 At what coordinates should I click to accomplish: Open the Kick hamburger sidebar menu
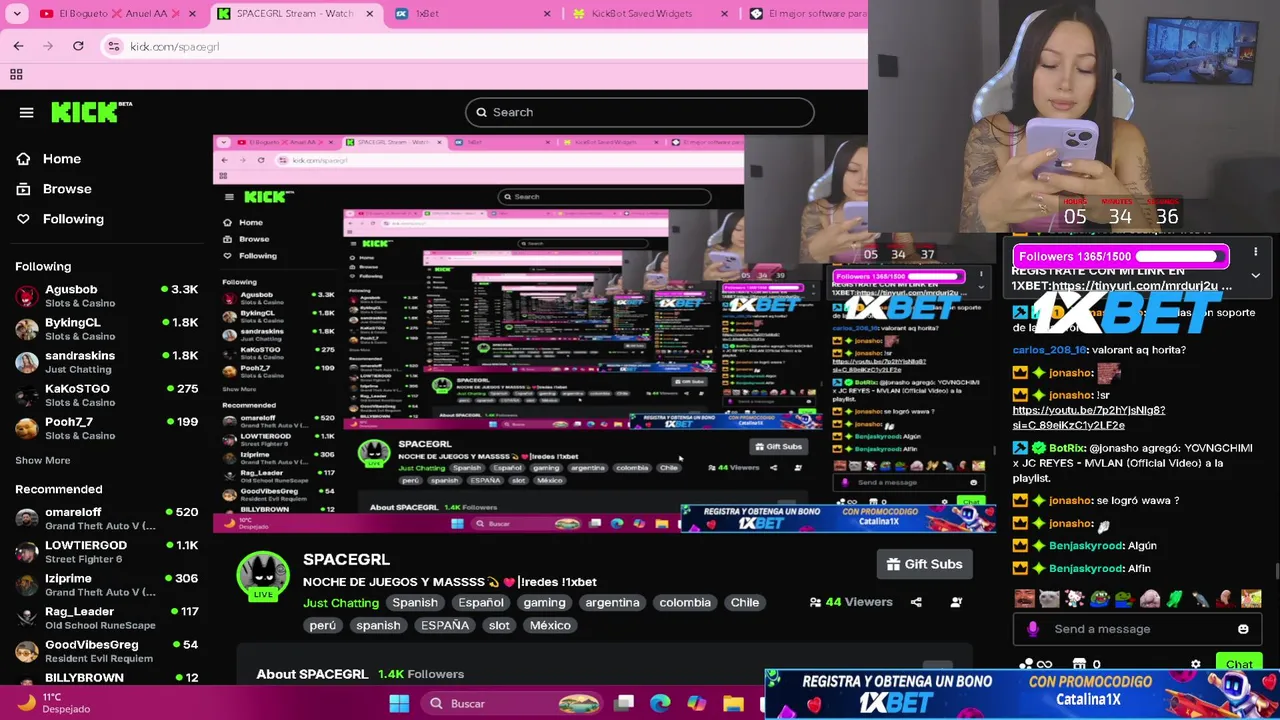(26, 112)
